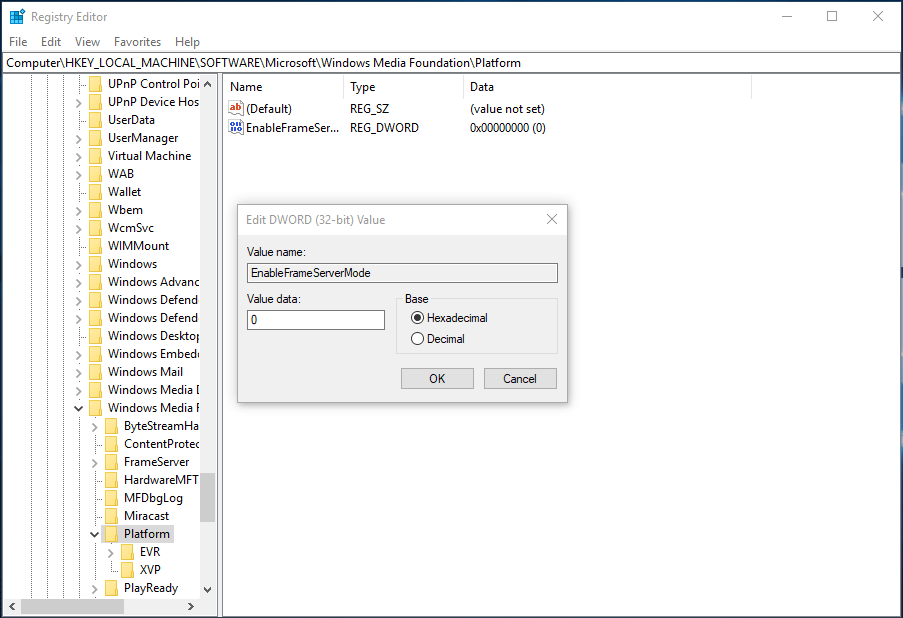Click the XVP folder icon
903x618 pixels.
tap(127, 570)
